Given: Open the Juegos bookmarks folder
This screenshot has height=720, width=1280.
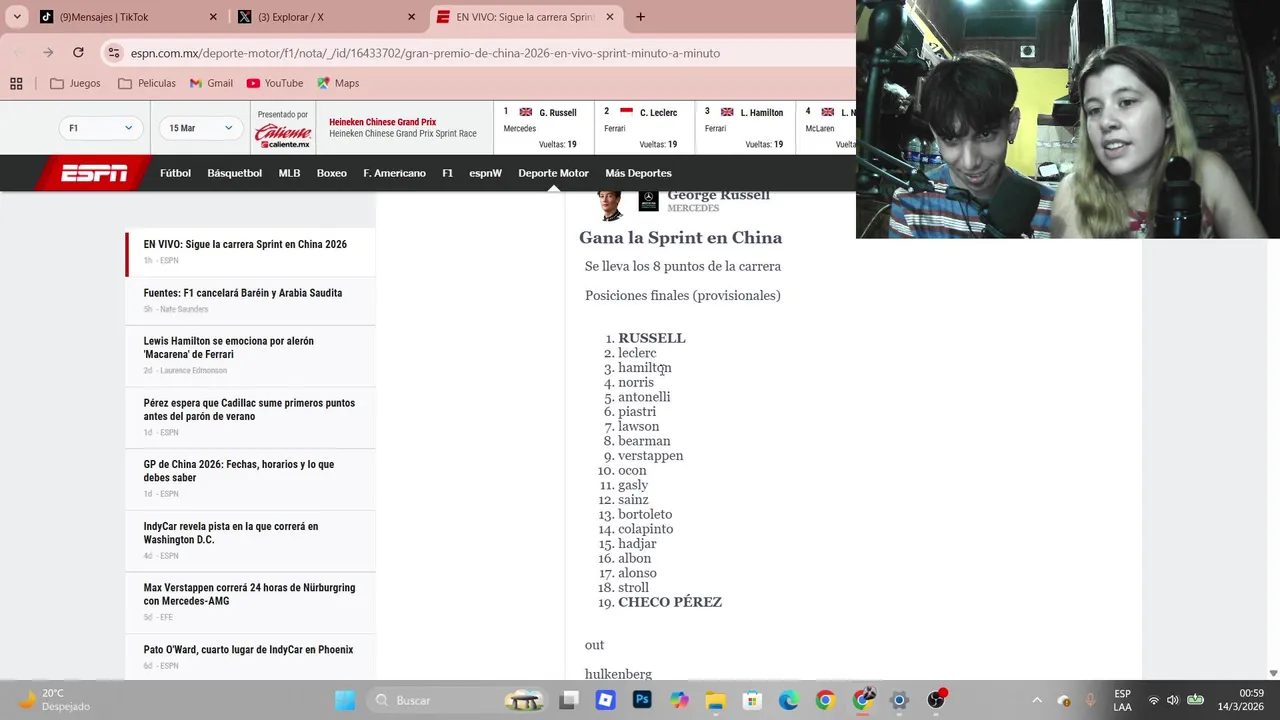Looking at the screenshot, I should pyautogui.click(x=75, y=83).
